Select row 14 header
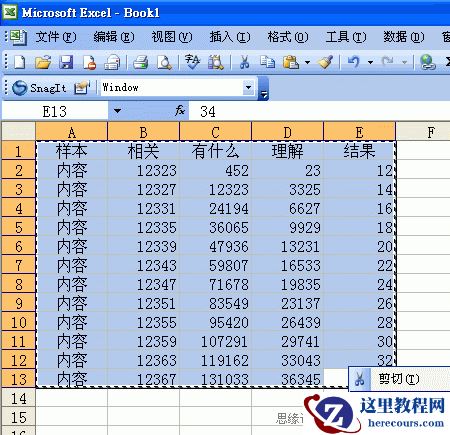 [x=19, y=398]
